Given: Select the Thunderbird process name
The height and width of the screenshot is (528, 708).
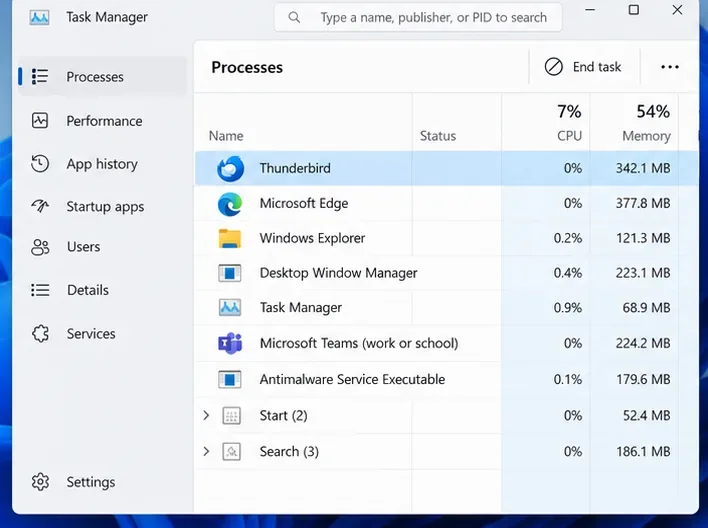Looking at the screenshot, I should click(295, 168).
